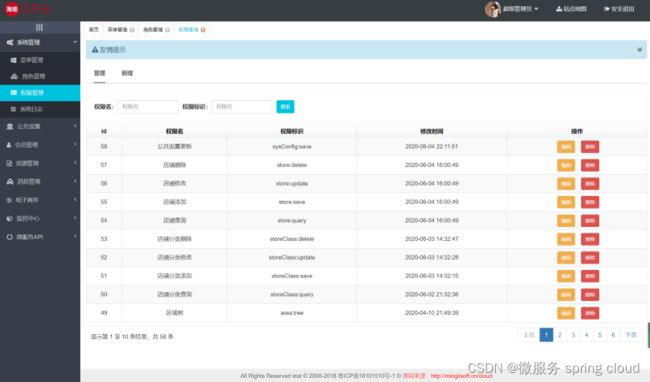Click orange edit button for storeClass:delete row
The width and height of the screenshot is (650, 382).
tap(566, 239)
